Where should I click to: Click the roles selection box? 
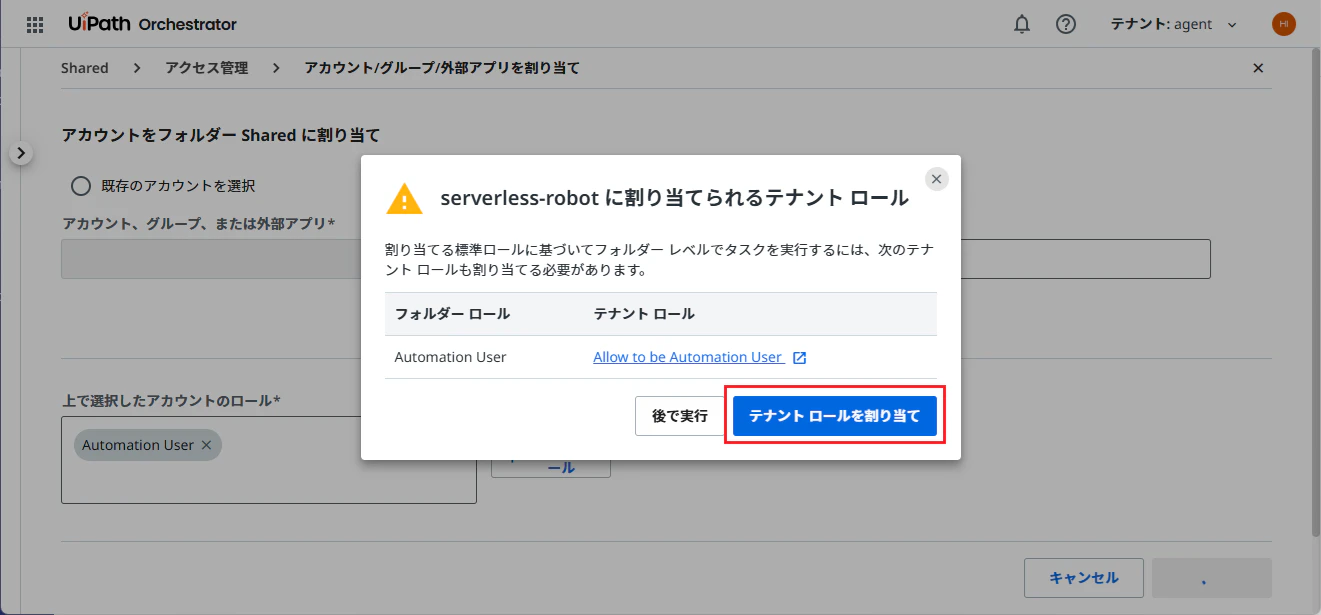(x=269, y=460)
